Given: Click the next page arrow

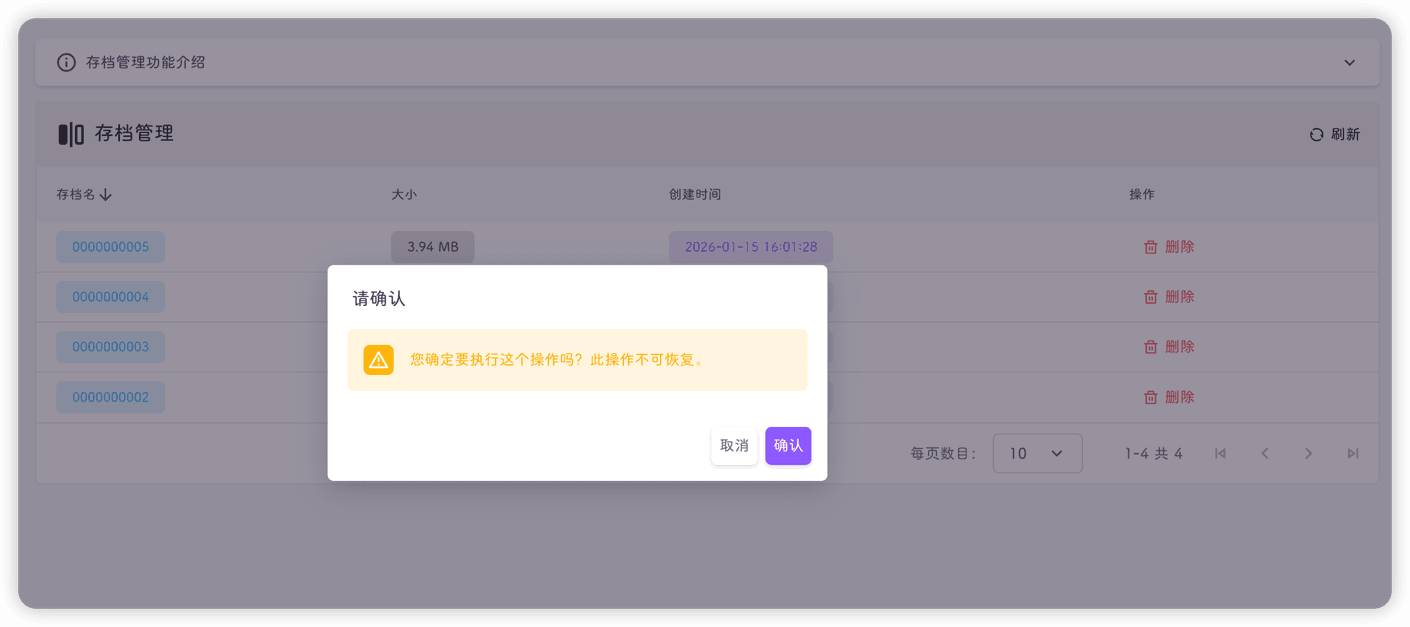Looking at the screenshot, I should tap(1308, 453).
